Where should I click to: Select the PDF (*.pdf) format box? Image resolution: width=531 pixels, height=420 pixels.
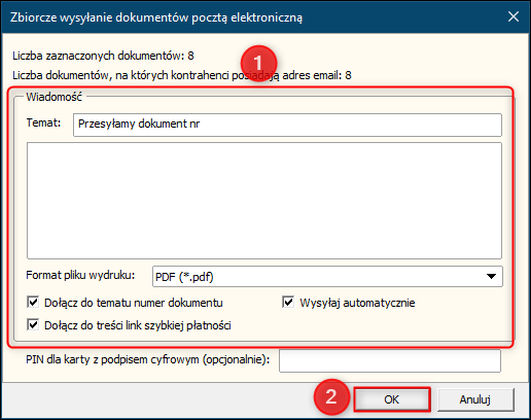click(x=327, y=276)
